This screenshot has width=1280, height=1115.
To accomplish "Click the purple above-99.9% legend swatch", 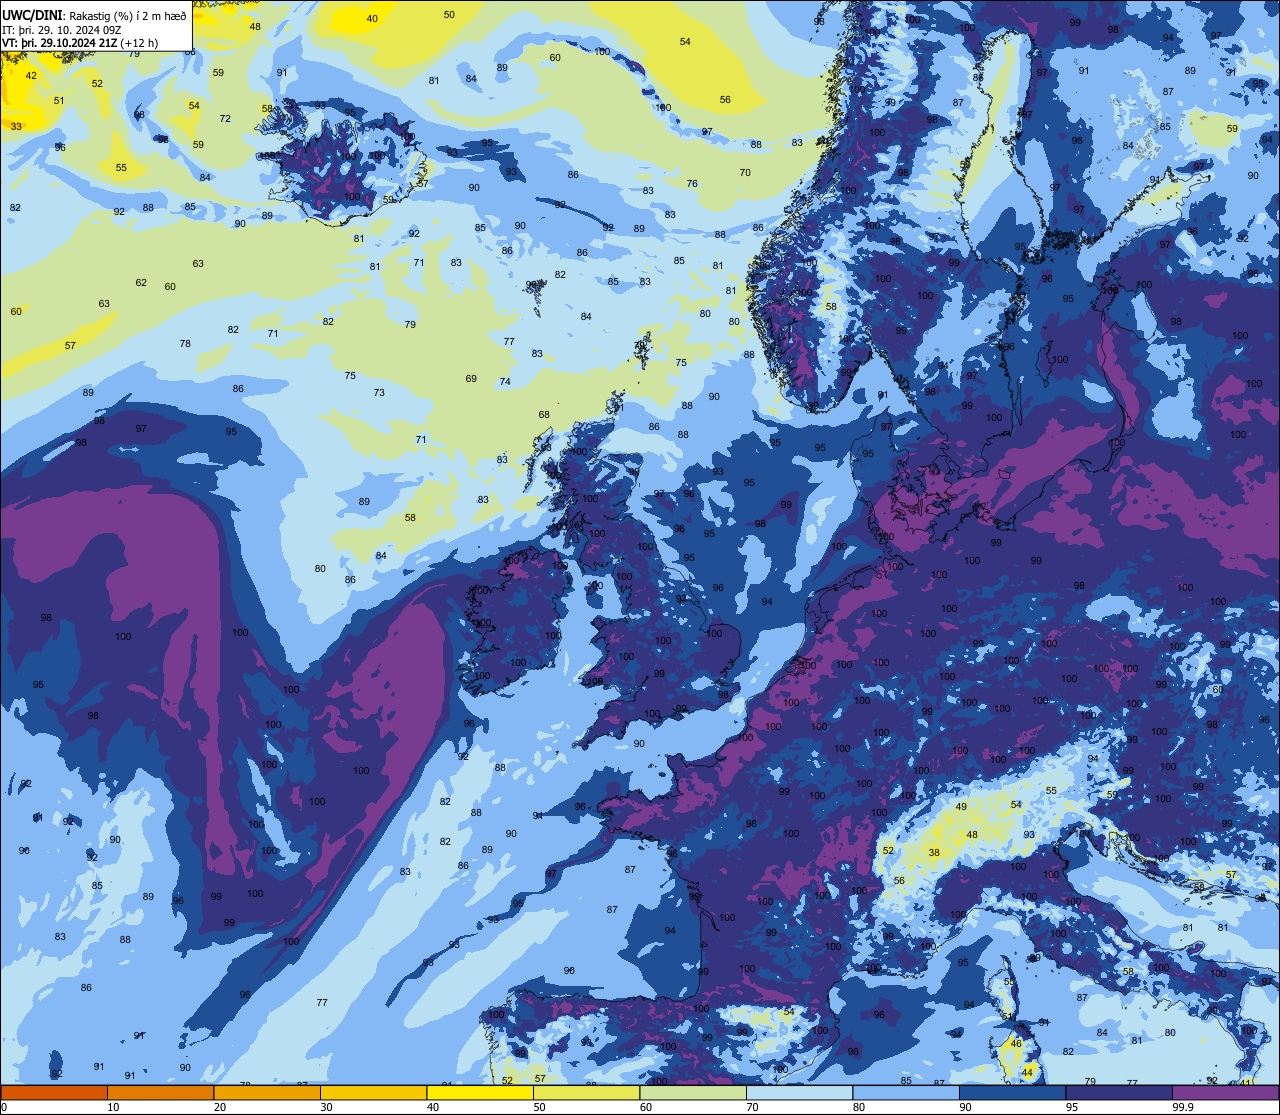I will 1226,1092.
